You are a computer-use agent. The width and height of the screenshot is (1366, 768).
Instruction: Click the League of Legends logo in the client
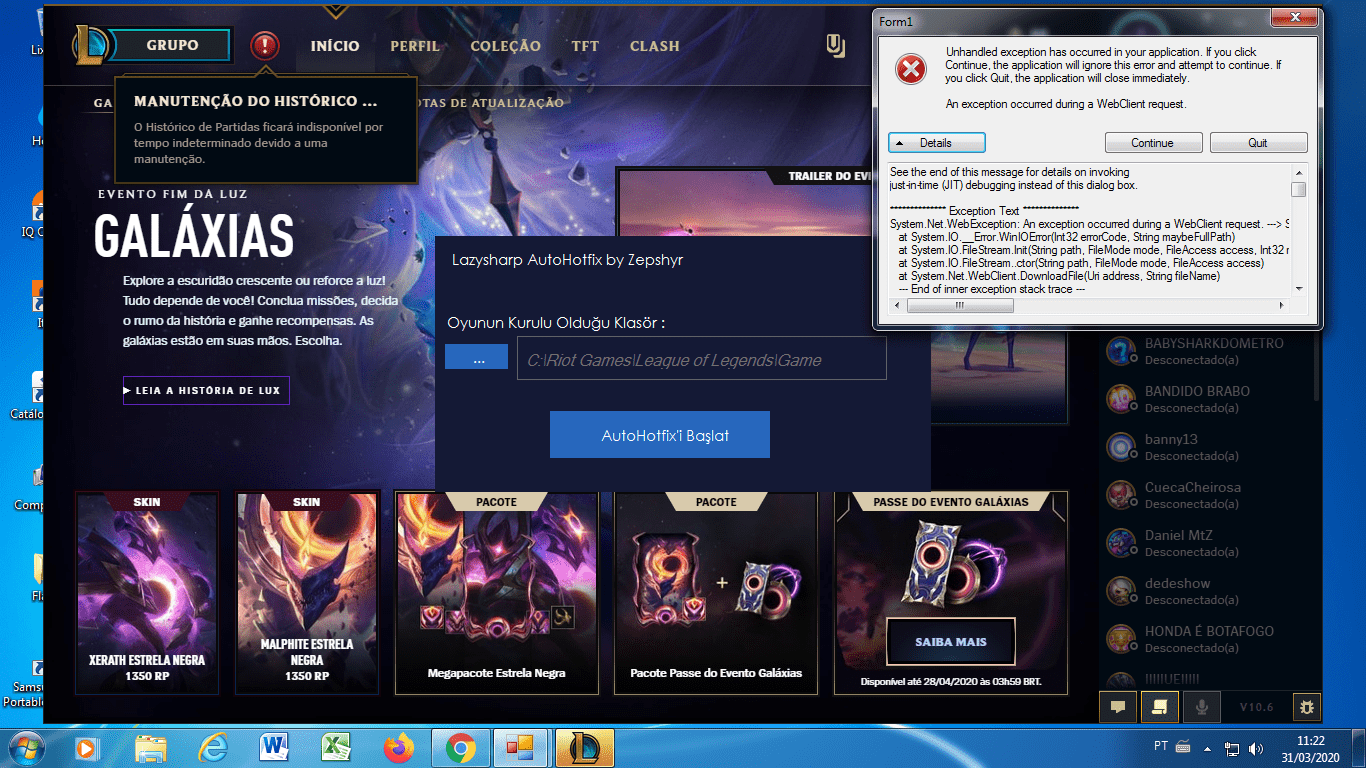pyautogui.click(x=89, y=45)
